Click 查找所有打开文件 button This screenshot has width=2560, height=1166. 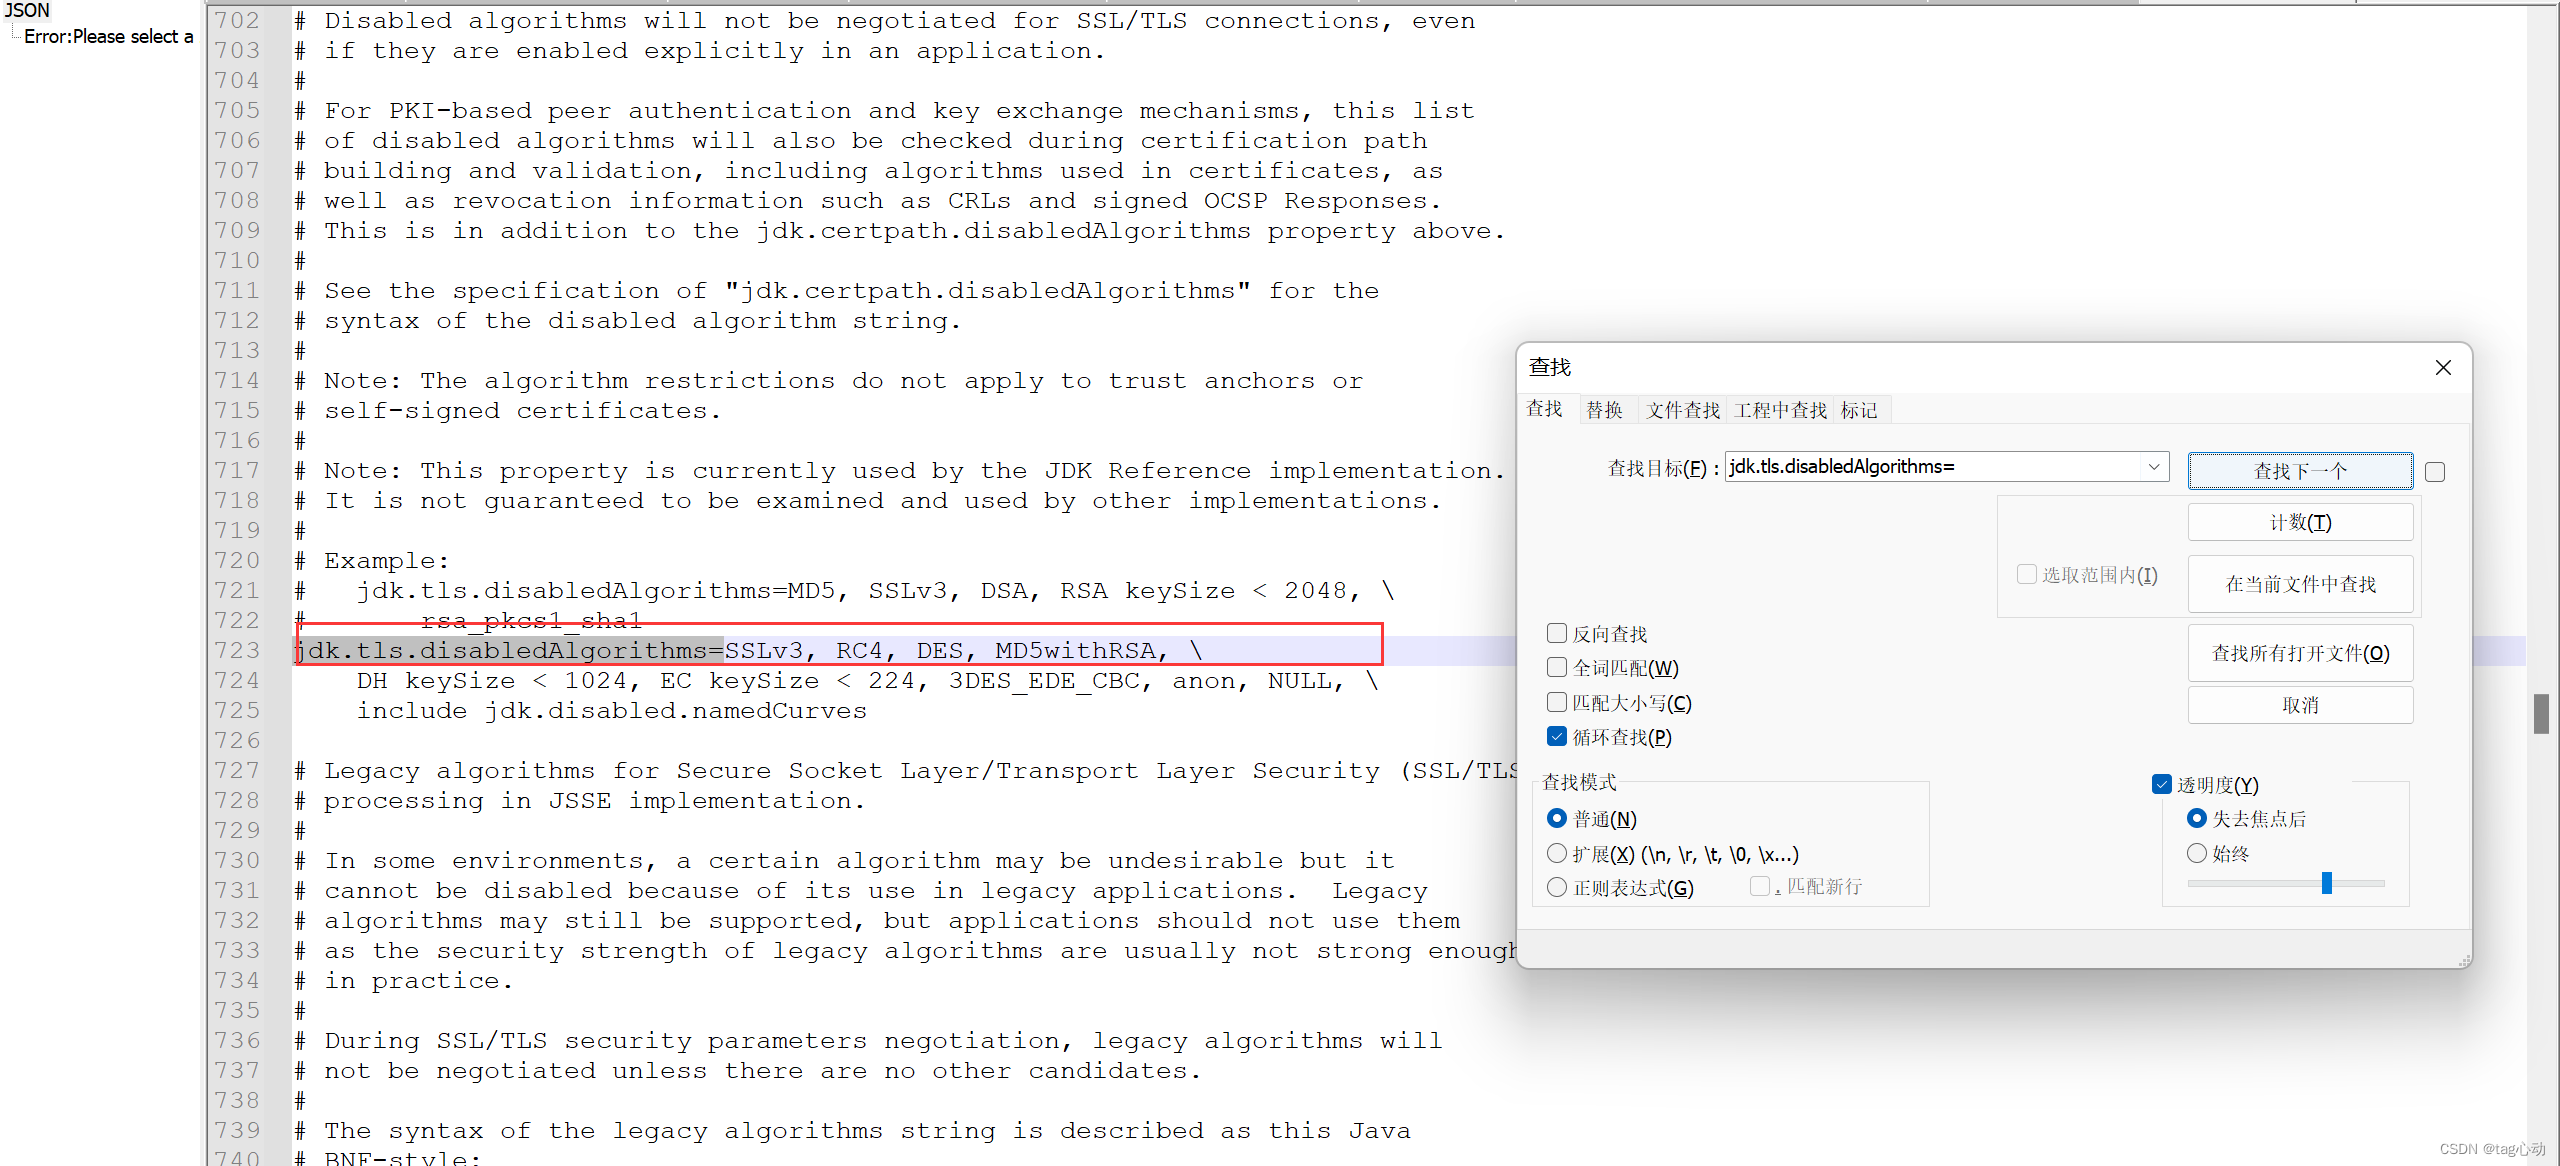[2299, 653]
